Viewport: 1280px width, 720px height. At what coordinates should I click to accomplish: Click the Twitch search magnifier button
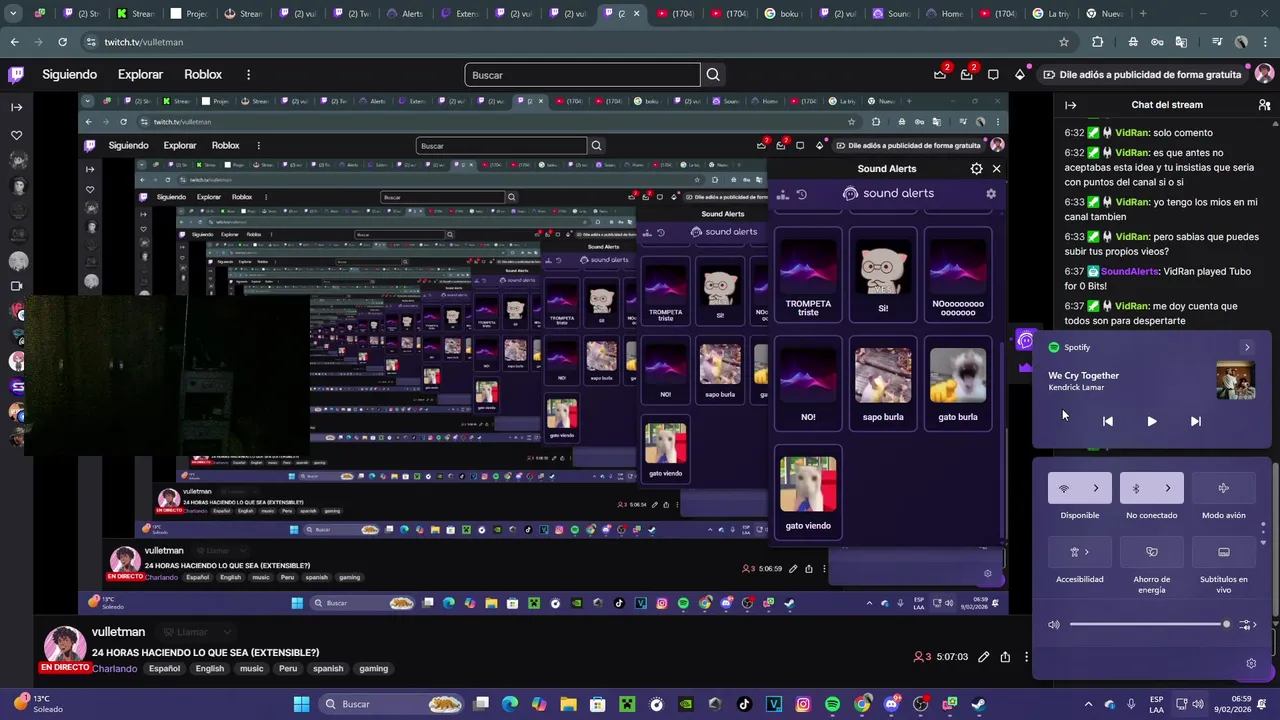713,75
